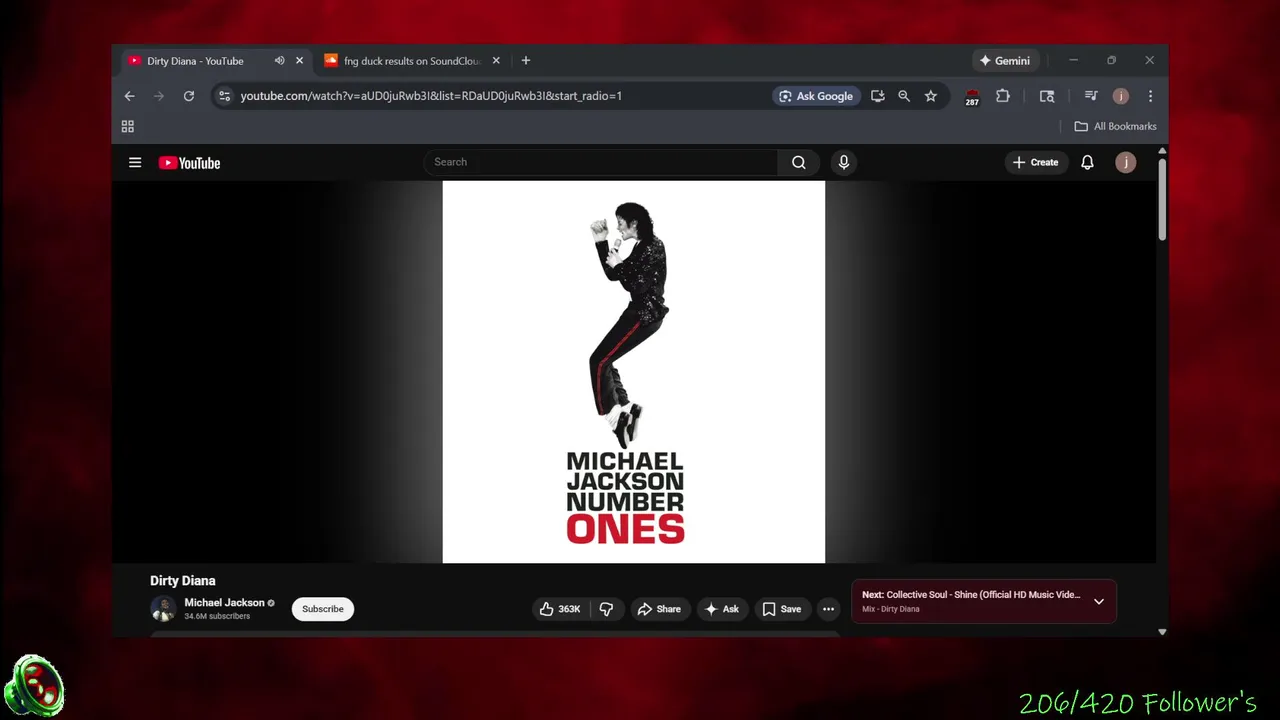
Task: Open the sidebar panel toolbar icon
Action: coord(1047,96)
